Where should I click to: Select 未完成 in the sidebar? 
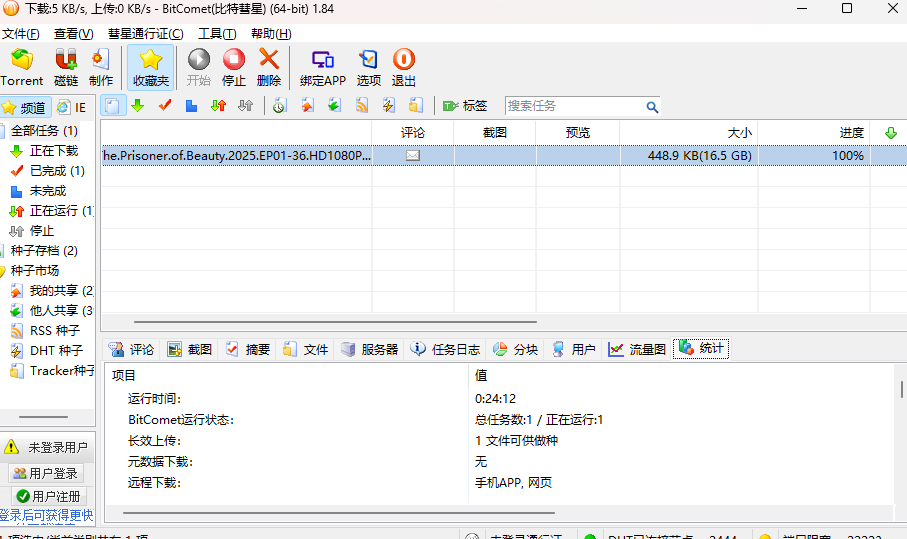pos(47,191)
